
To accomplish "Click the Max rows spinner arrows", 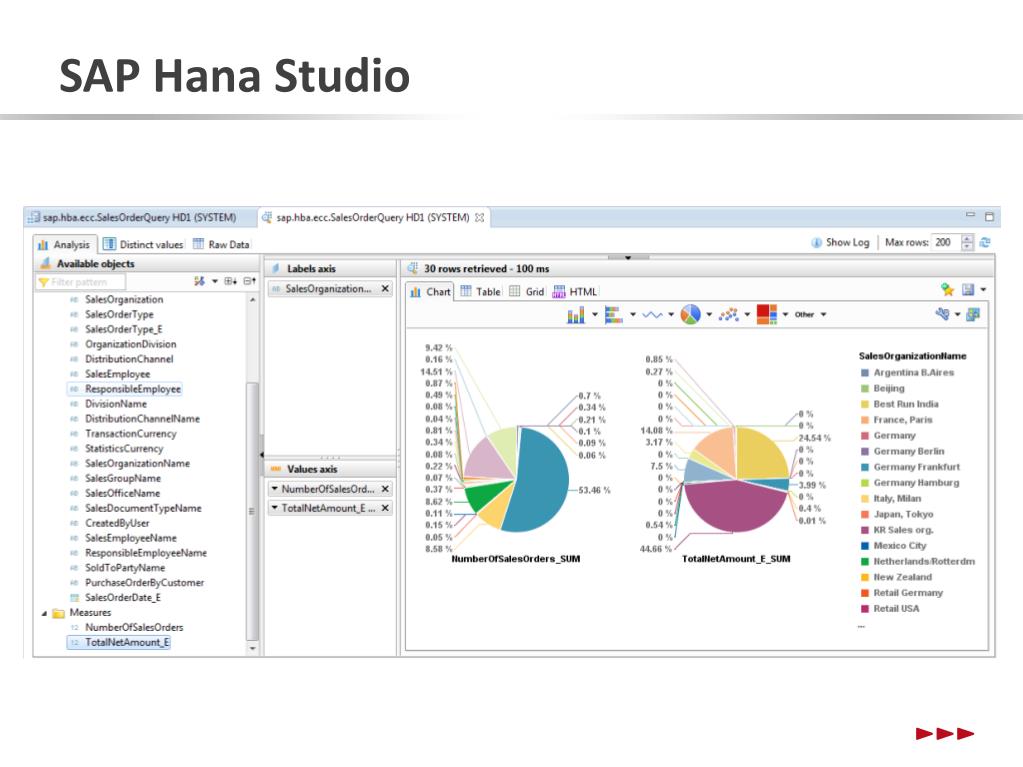I will click(x=968, y=243).
